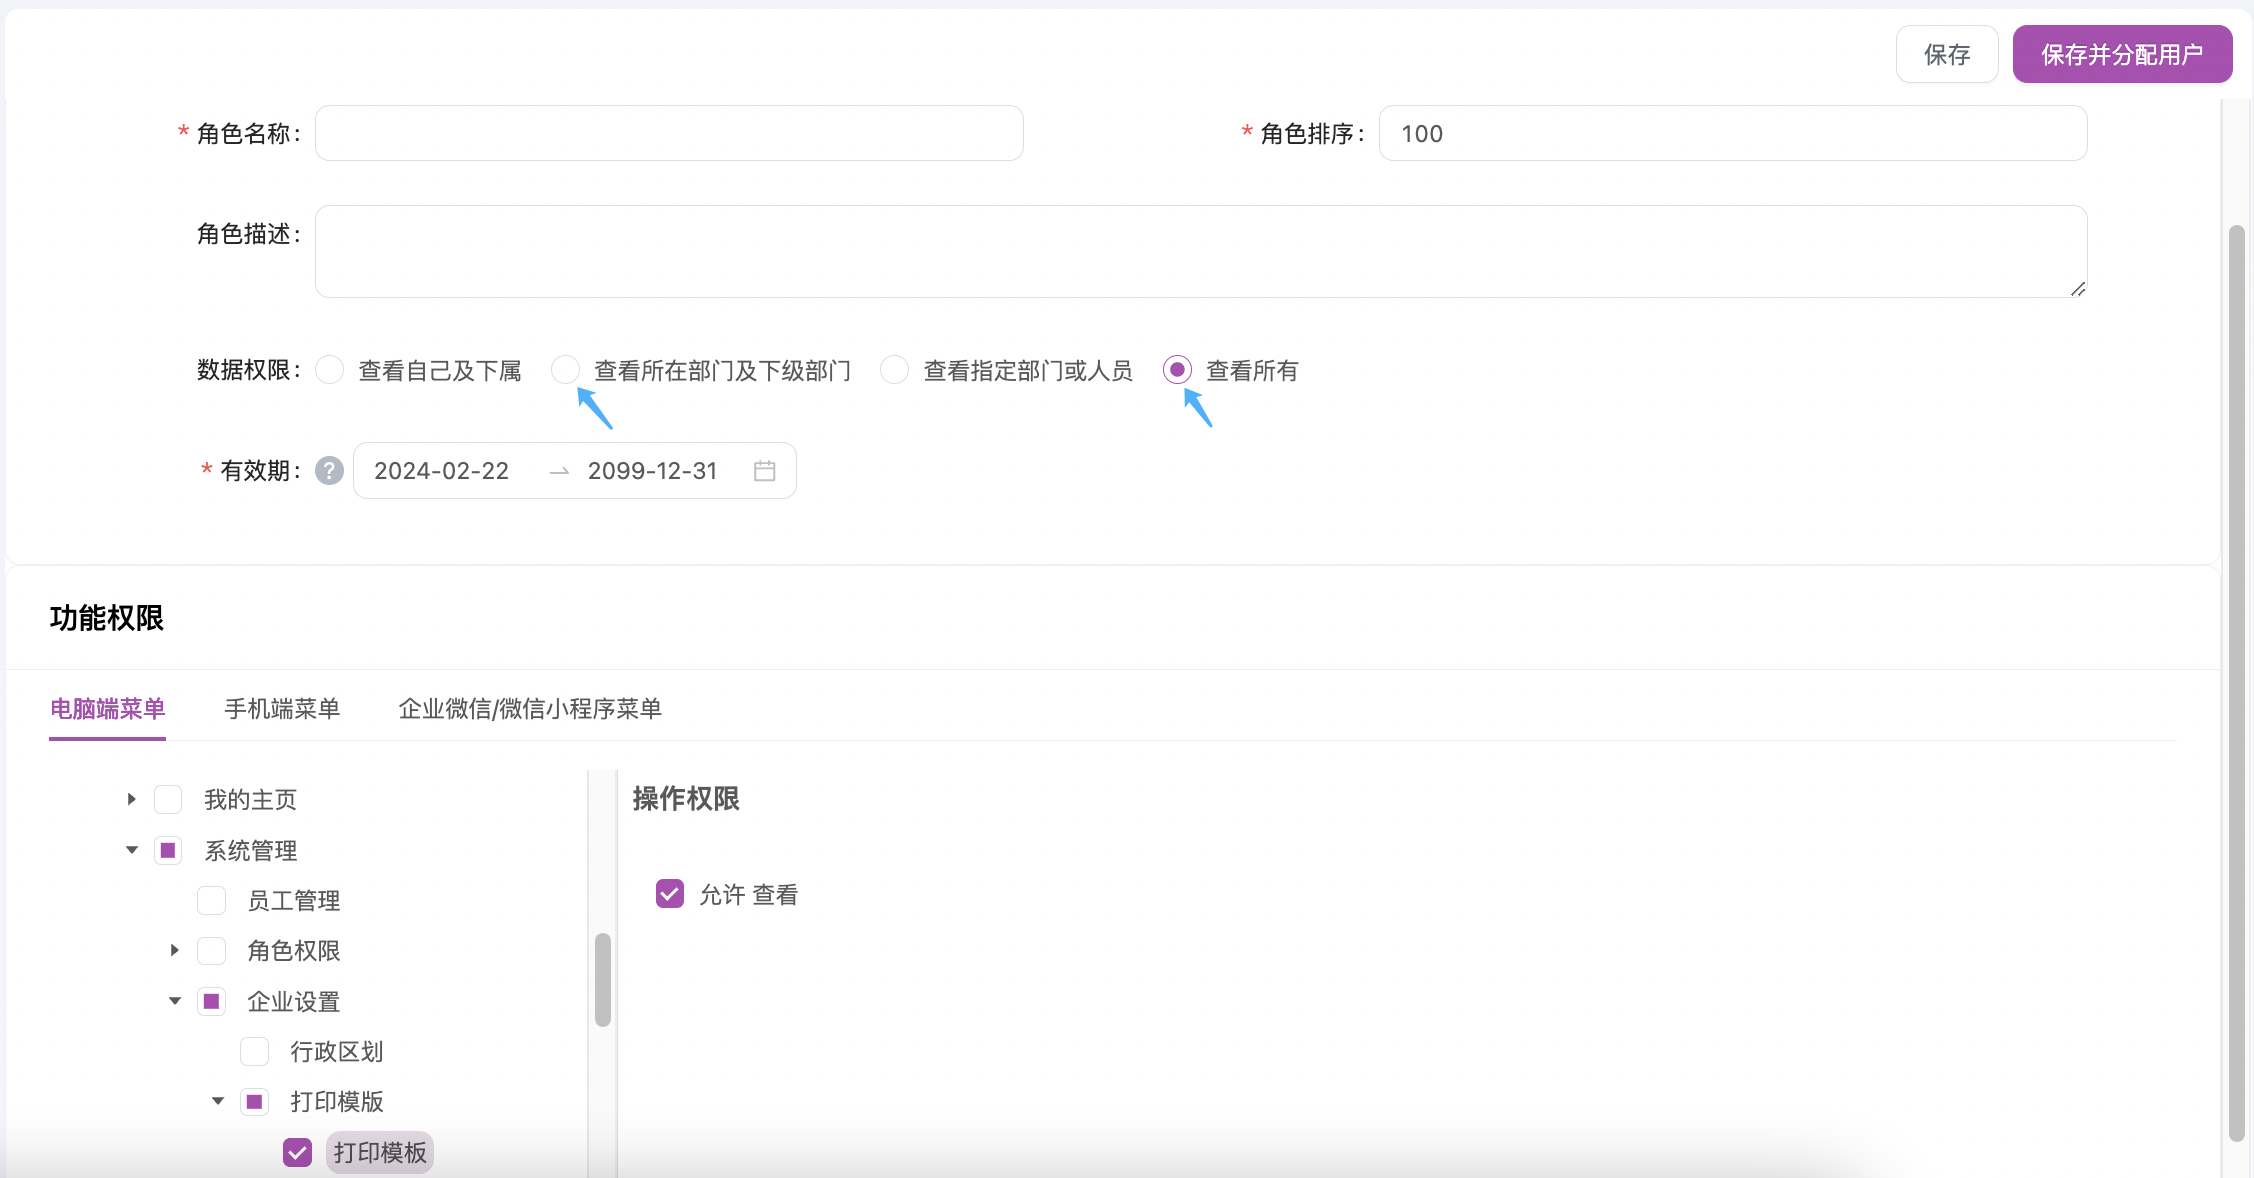This screenshot has width=2254, height=1178.
Task: Focus the 角色名称 input field
Action: coord(669,133)
